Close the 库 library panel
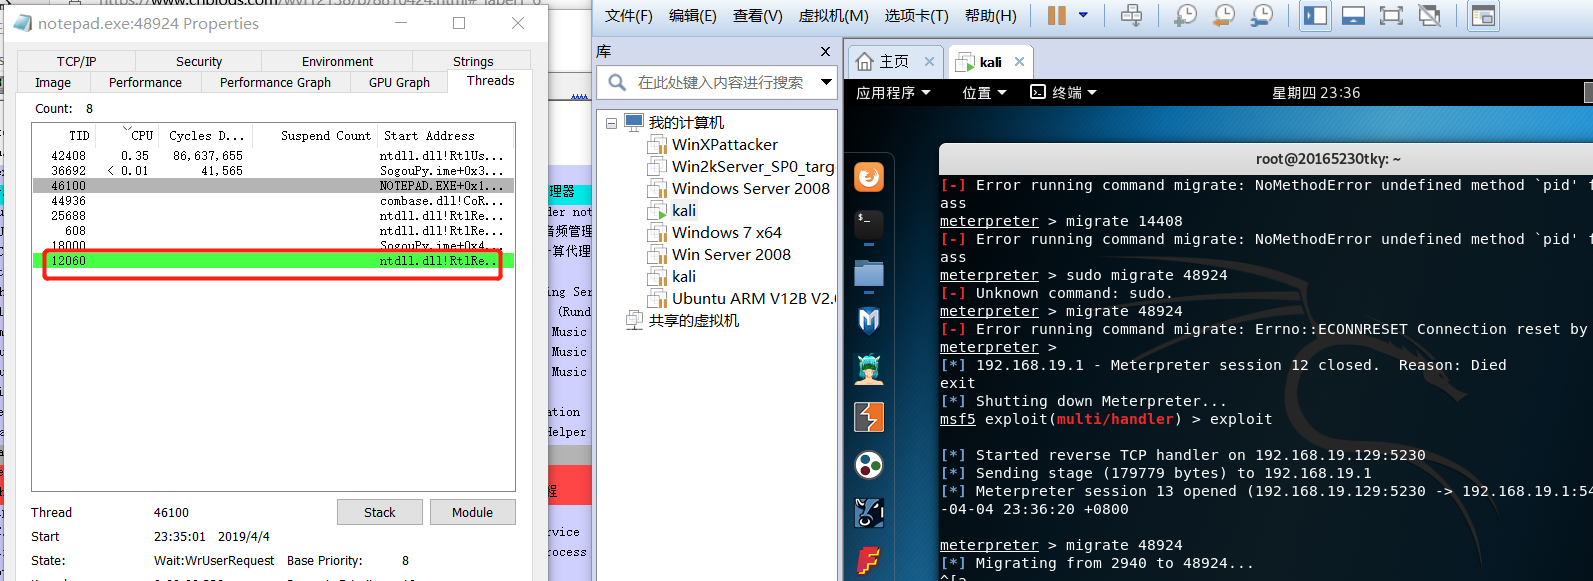Screen dimensions: 1593x581 tap(825, 52)
